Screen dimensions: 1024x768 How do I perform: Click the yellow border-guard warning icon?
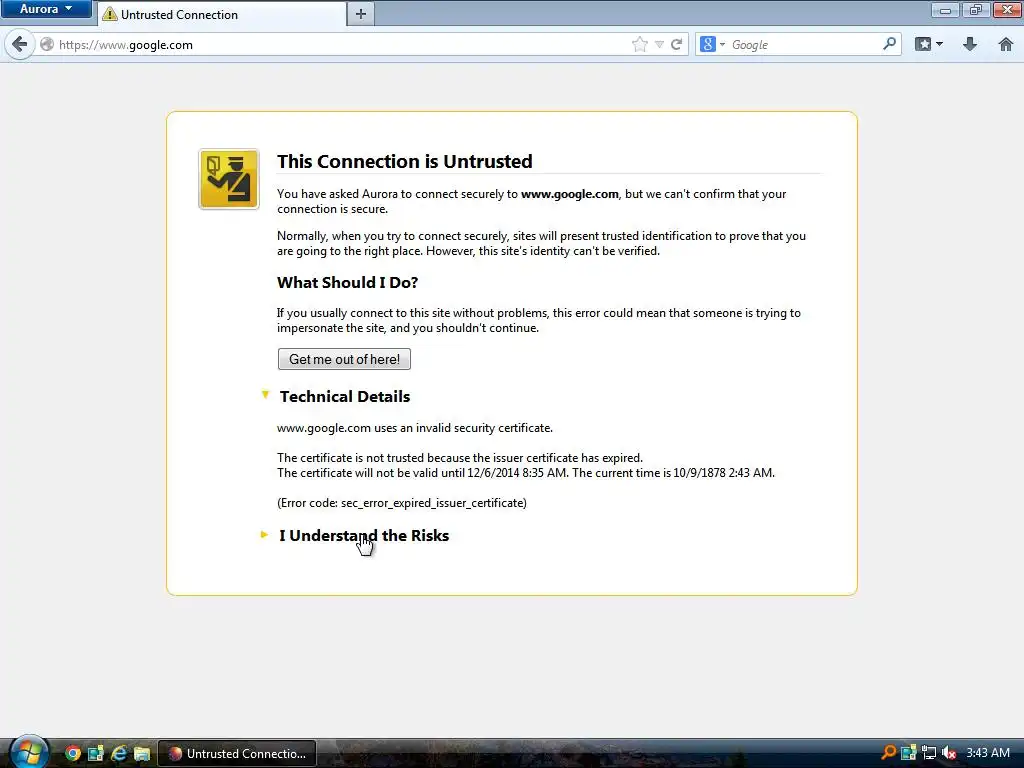coord(229,179)
